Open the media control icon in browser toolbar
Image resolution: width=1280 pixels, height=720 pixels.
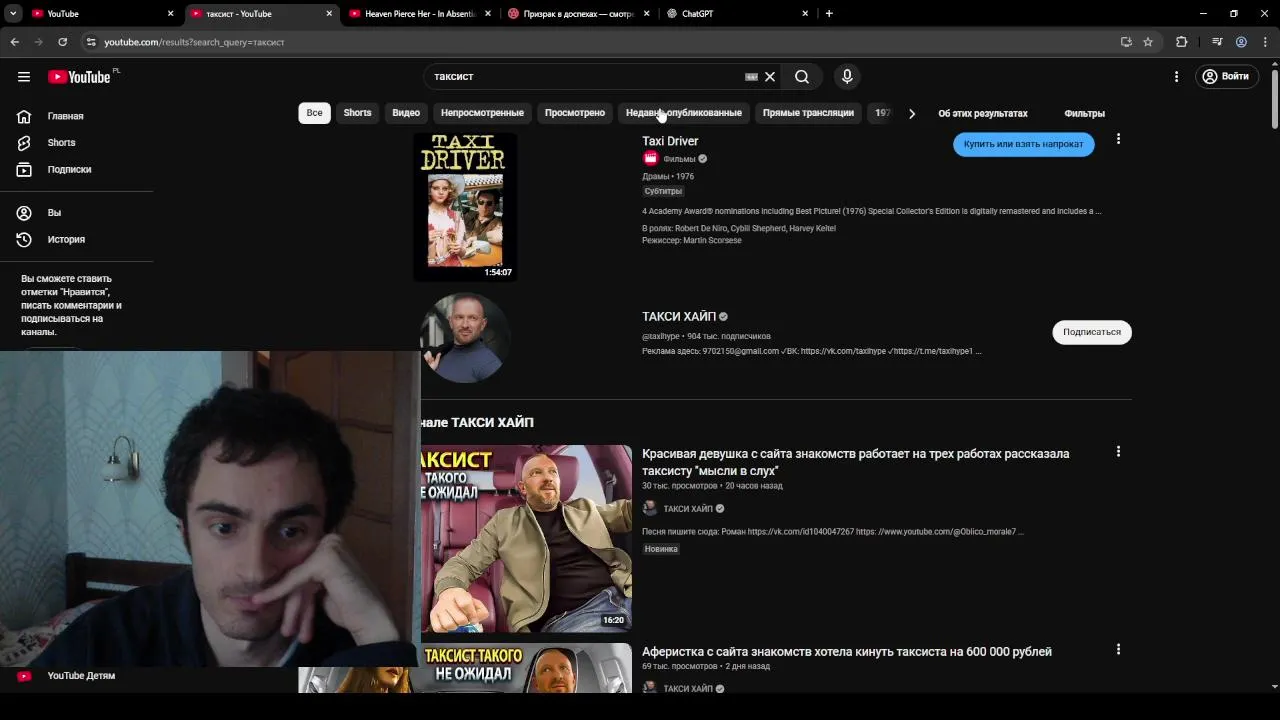(x=1217, y=42)
